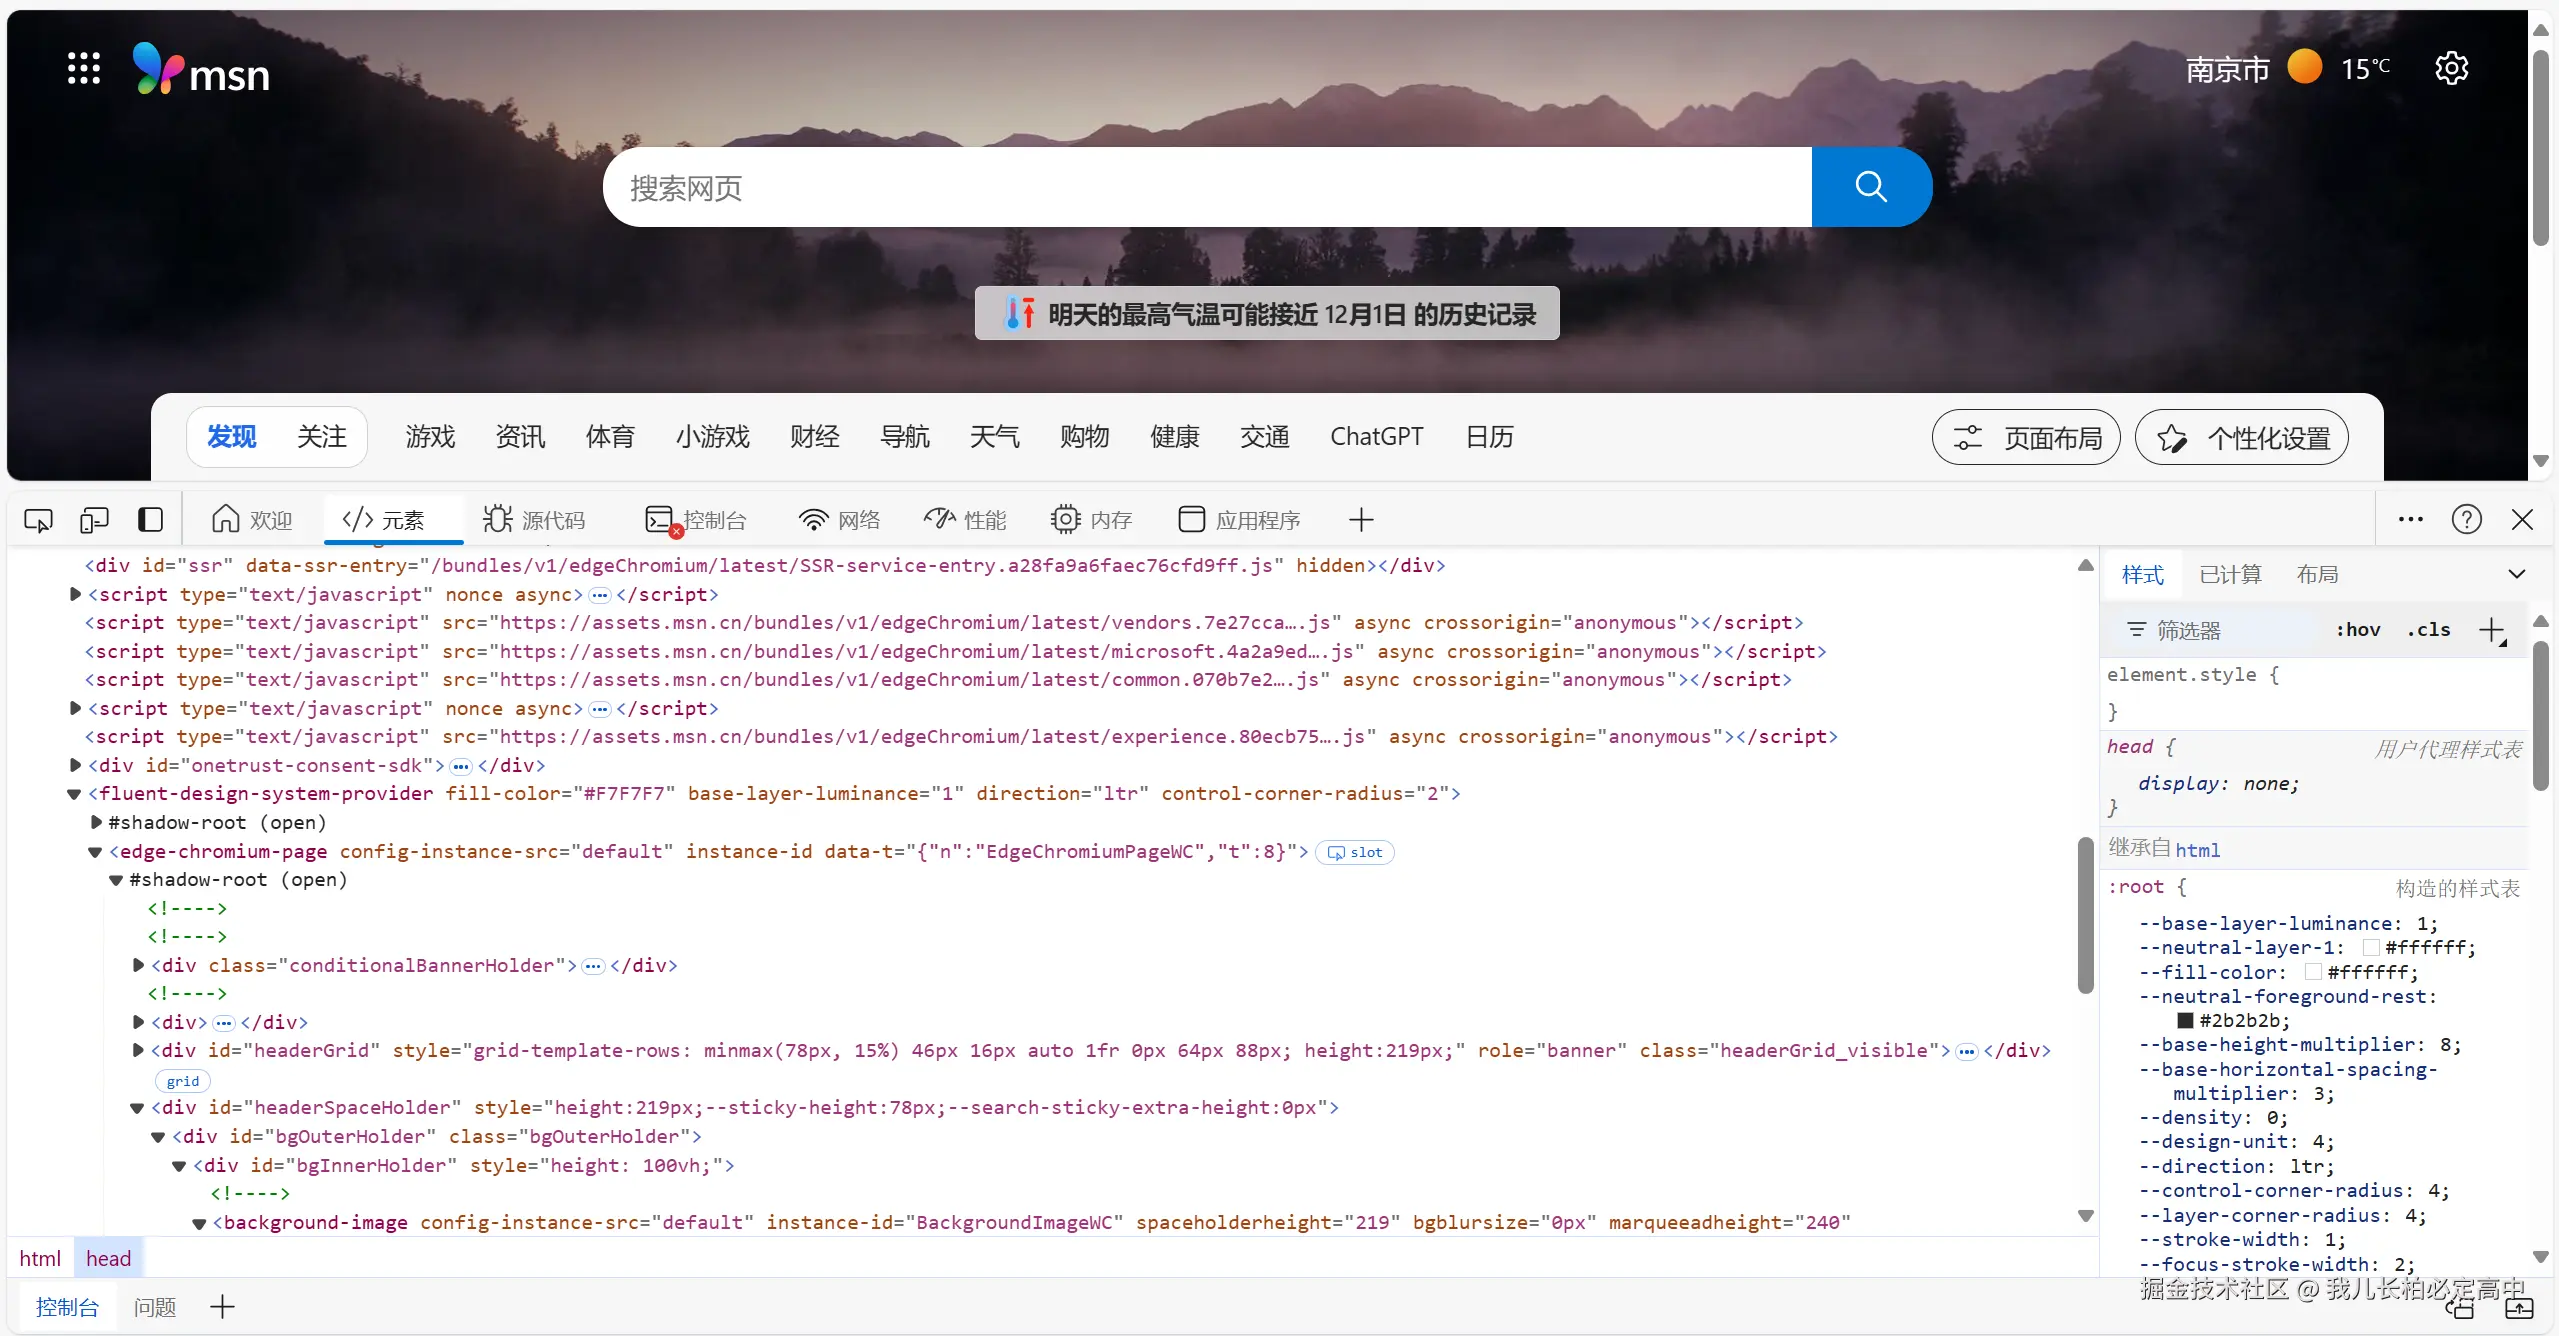Open the 已计算 computed styles tab

pos(2230,574)
